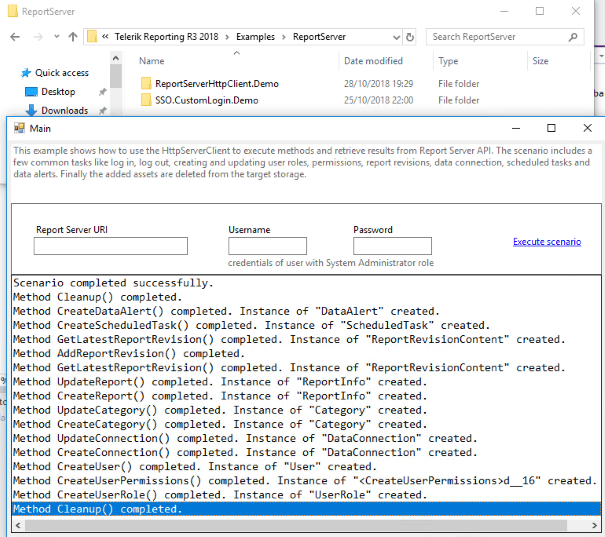Image resolution: width=605 pixels, height=537 pixels.
Task: Open Quick access in navigation pane
Action: (x=62, y=73)
